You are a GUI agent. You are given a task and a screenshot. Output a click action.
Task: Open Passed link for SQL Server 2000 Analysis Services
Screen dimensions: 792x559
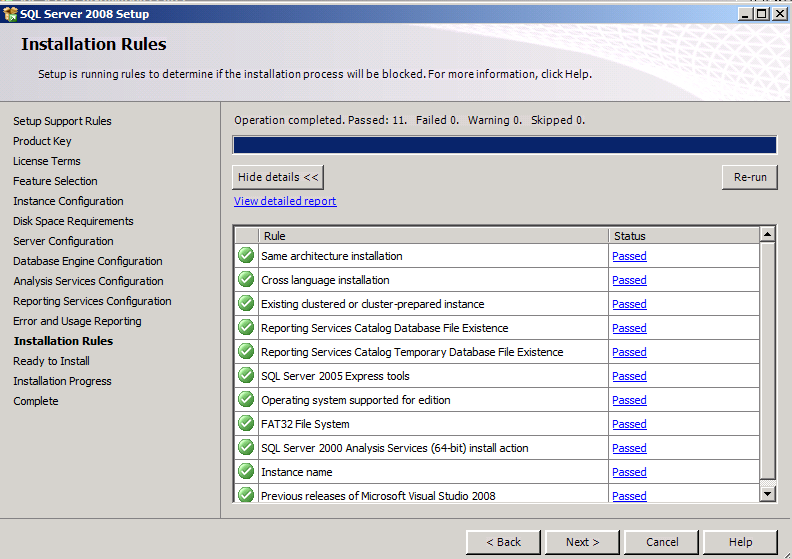[629, 448]
